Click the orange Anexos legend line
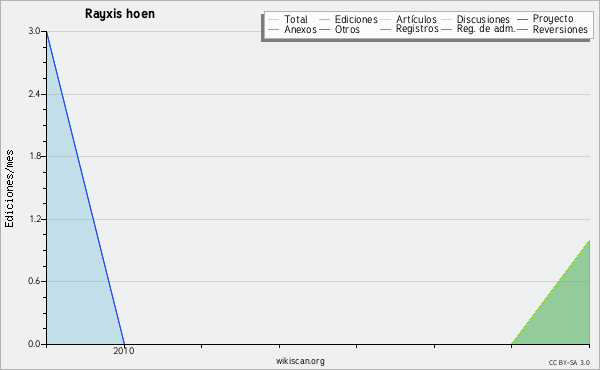Image resolution: width=600 pixels, height=370 pixels. (x=273, y=29)
